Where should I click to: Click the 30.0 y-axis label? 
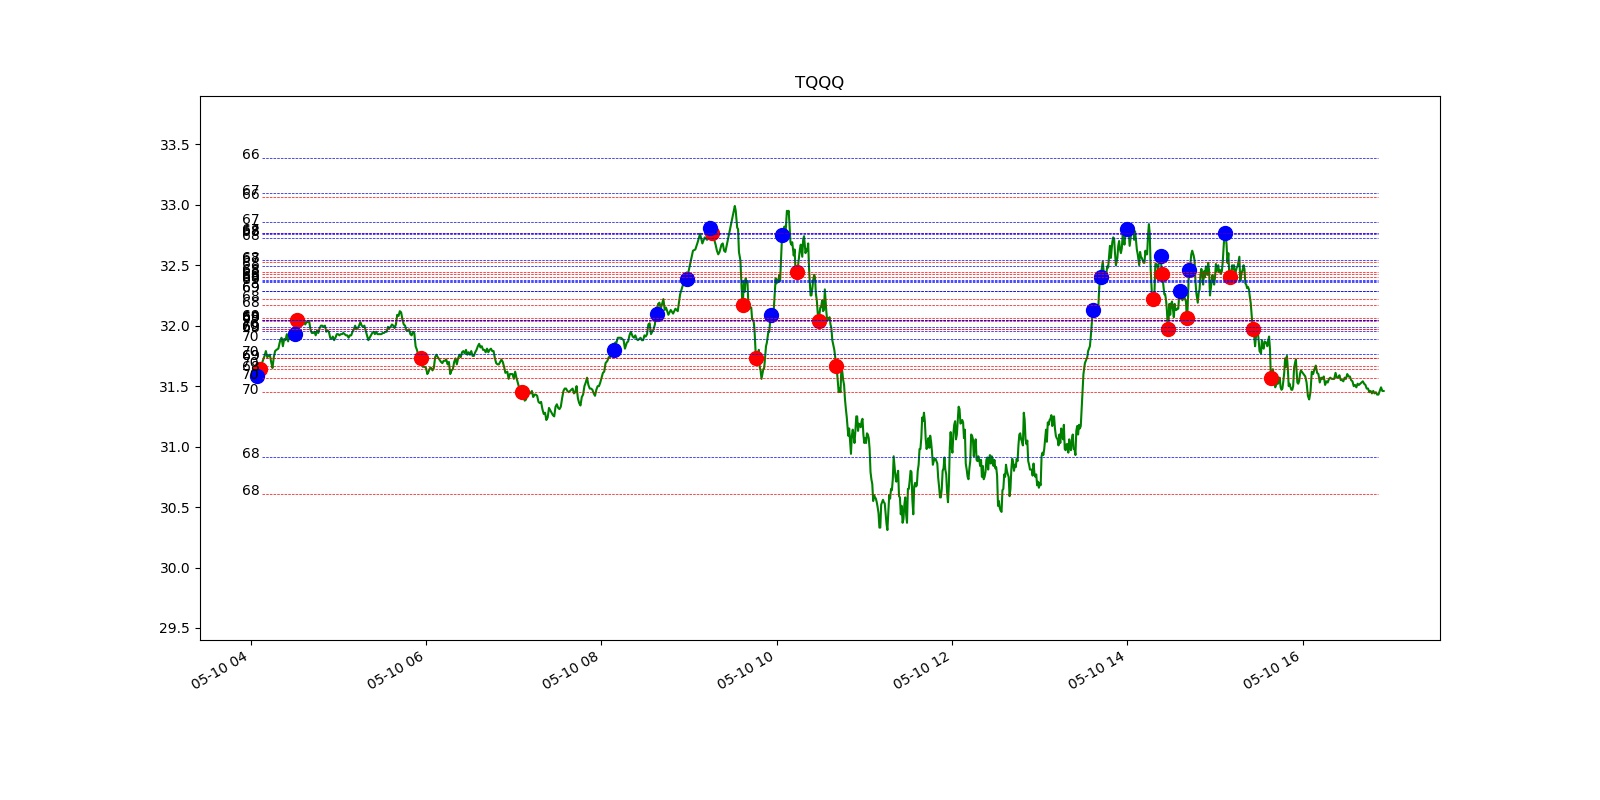point(174,568)
